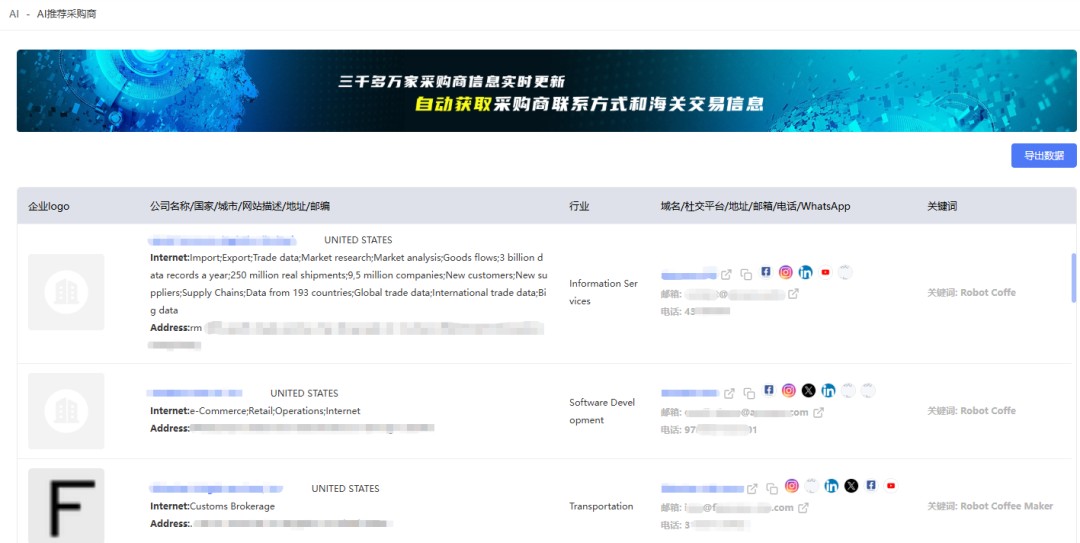Image resolution: width=1080 pixels, height=543 pixels.
Task: Open blurred company name in Information Services row
Action: [222, 240]
